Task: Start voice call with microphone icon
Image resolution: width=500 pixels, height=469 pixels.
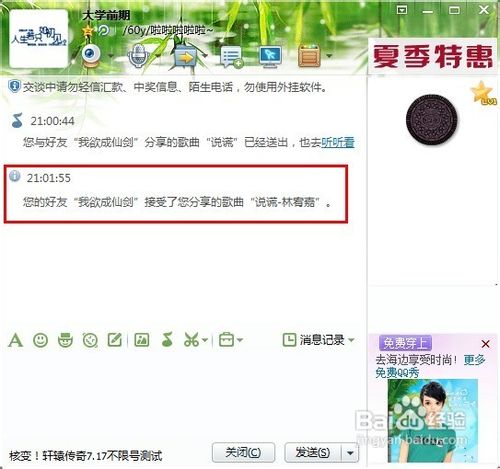Action: pos(138,55)
